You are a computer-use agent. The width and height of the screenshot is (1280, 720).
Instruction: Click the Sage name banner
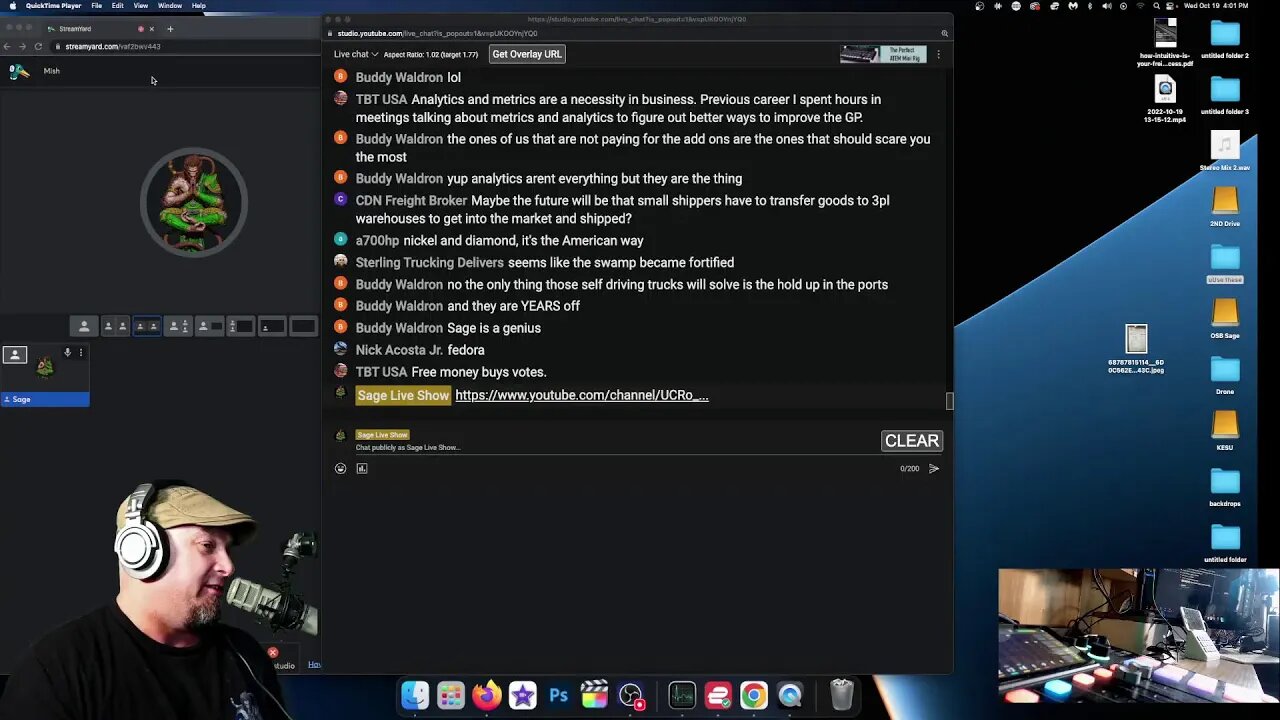tap(45, 399)
